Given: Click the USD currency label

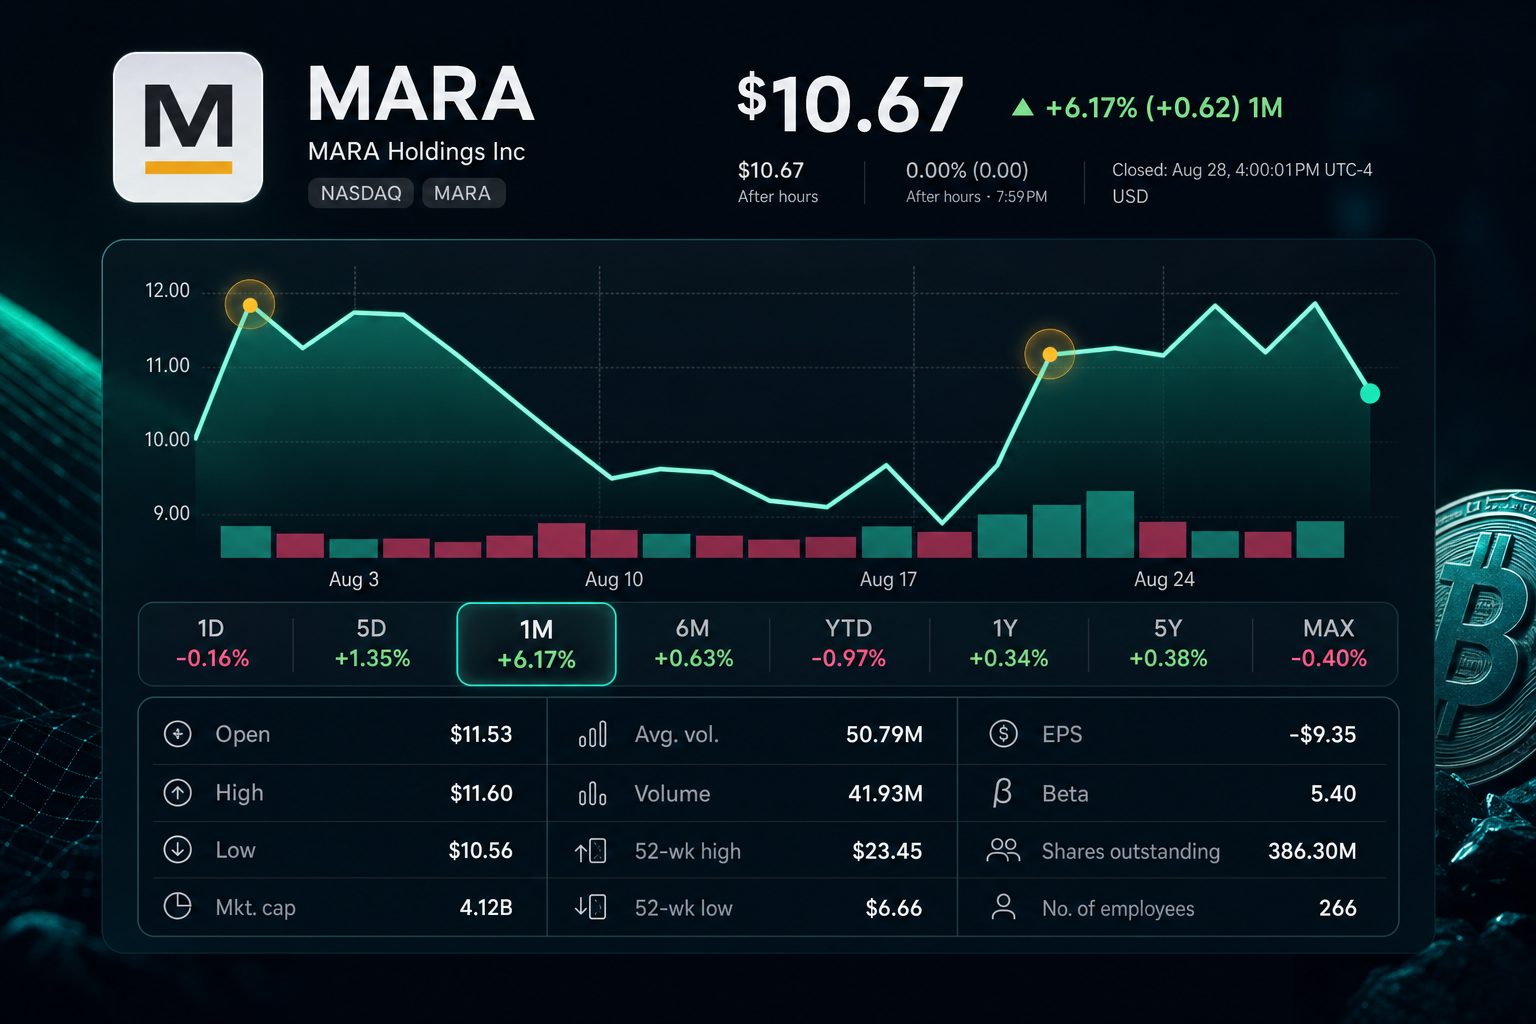Looking at the screenshot, I should (x=1130, y=196).
